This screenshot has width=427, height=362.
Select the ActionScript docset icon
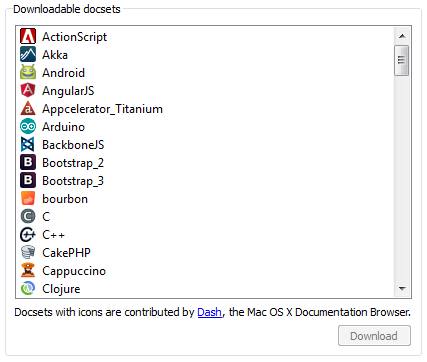point(28,37)
